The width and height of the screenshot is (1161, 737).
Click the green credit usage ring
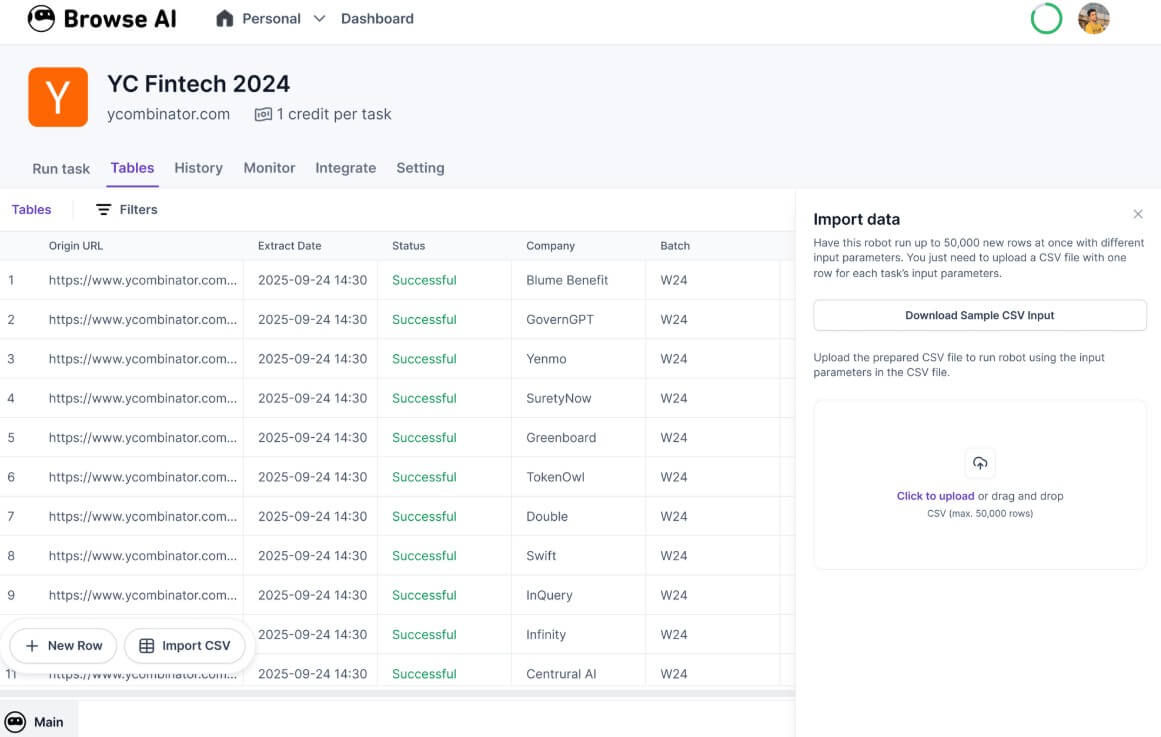[x=1046, y=19]
